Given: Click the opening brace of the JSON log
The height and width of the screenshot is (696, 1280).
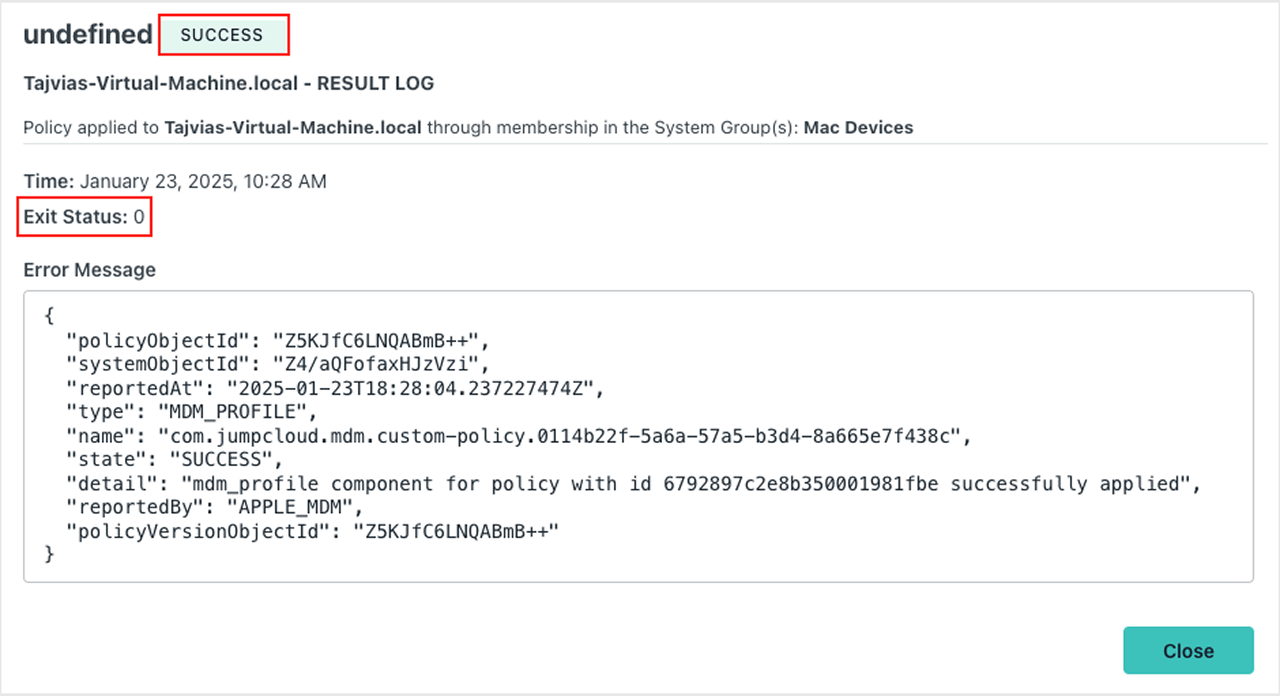Looking at the screenshot, I should pos(50,313).
